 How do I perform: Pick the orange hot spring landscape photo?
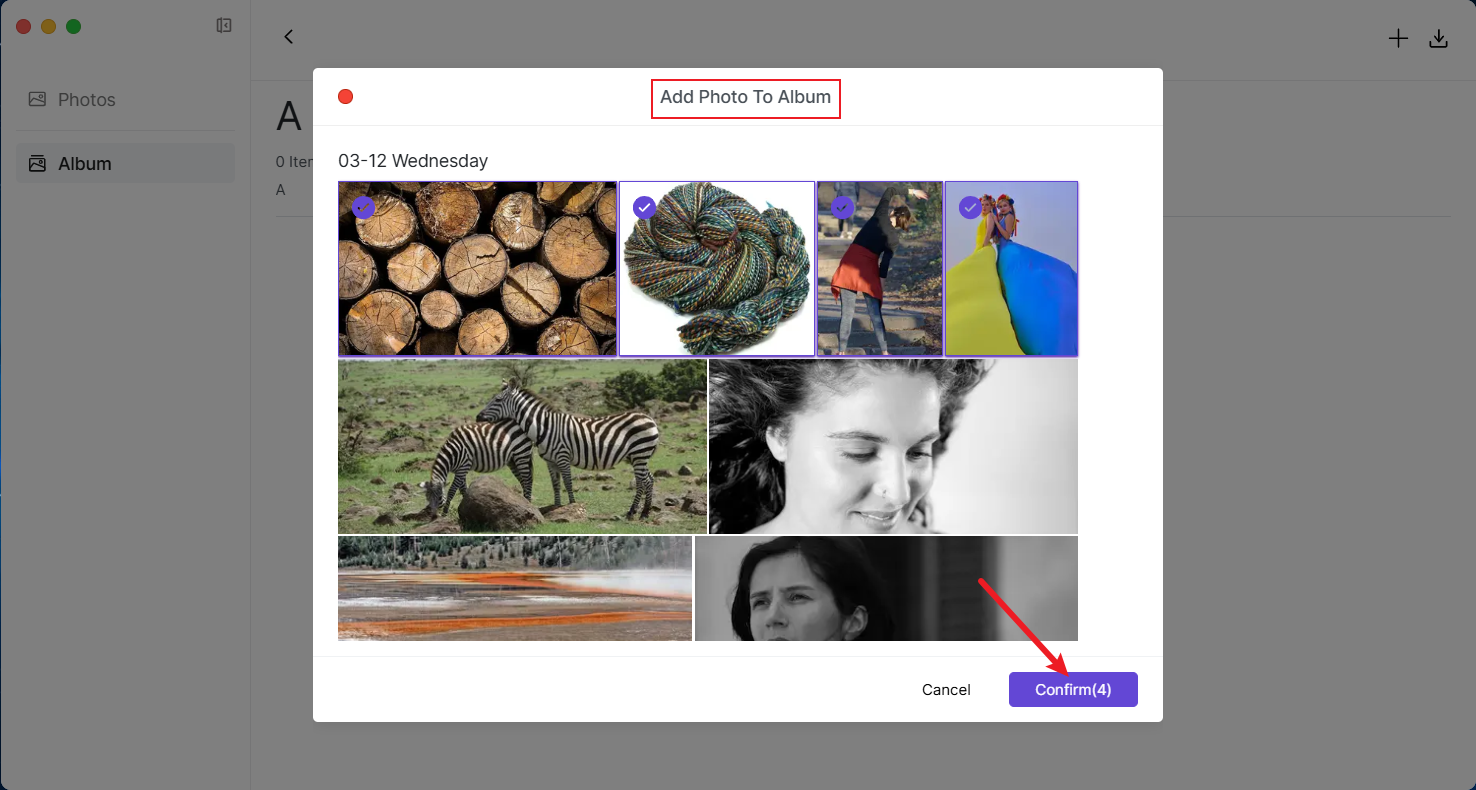(x=514, y=588)
